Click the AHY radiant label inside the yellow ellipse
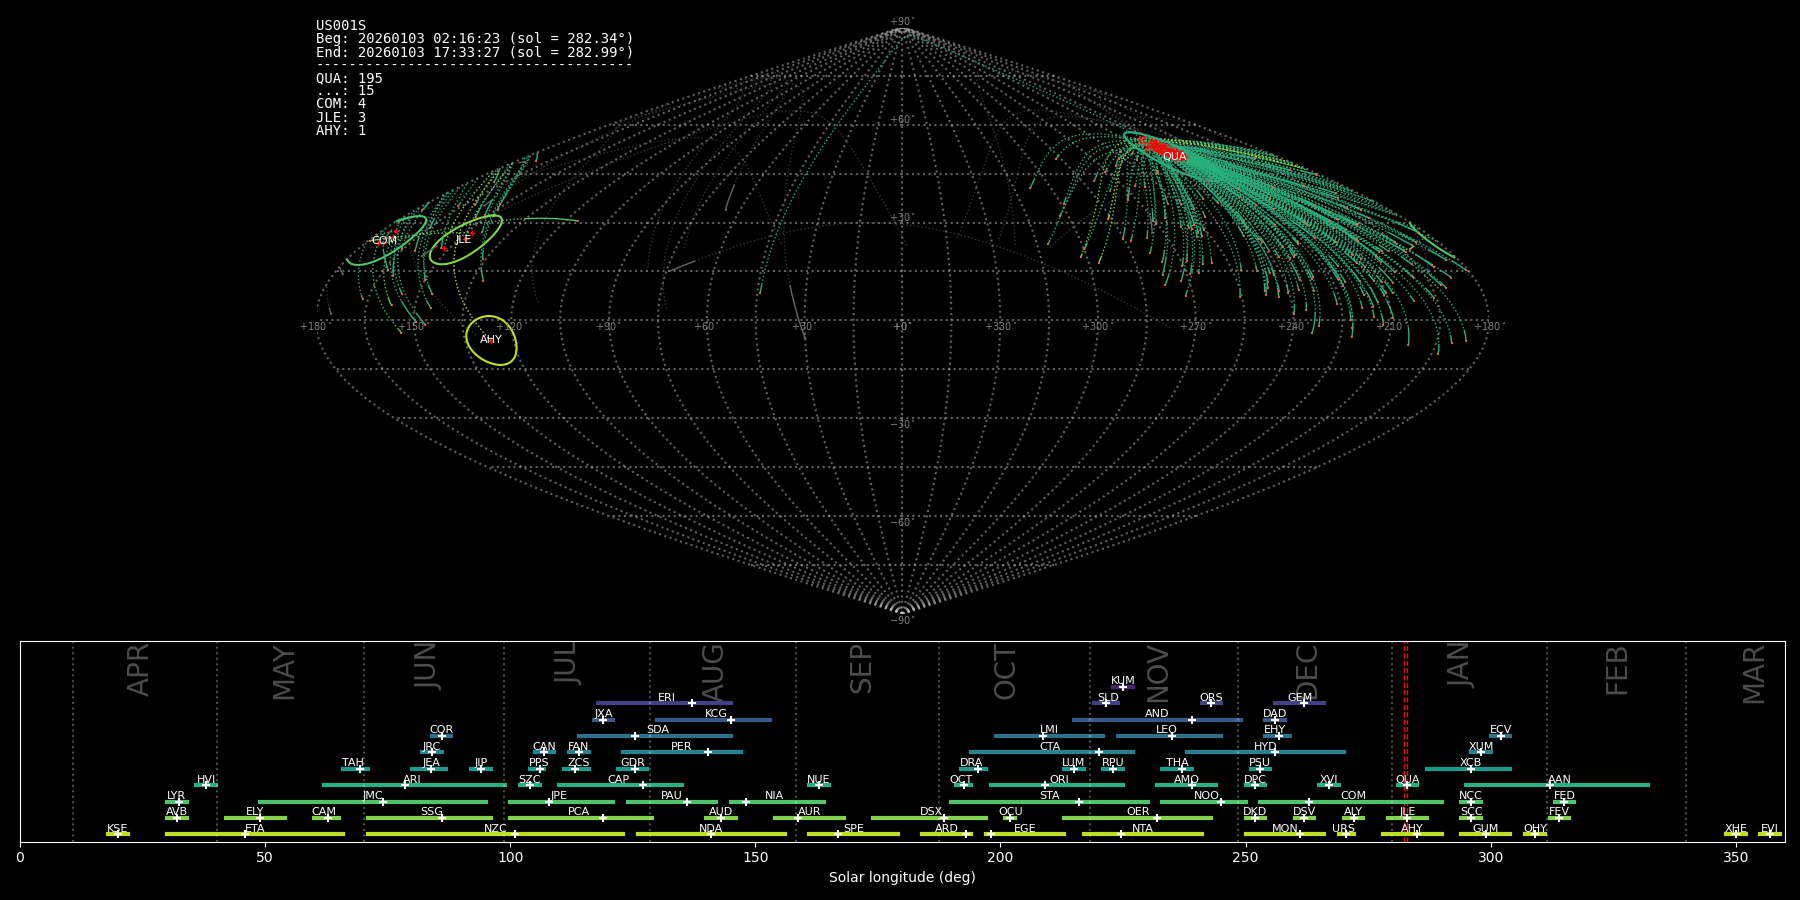Image resolution: width=1800 pixels, height=900 pixels. tap(491, 340)
